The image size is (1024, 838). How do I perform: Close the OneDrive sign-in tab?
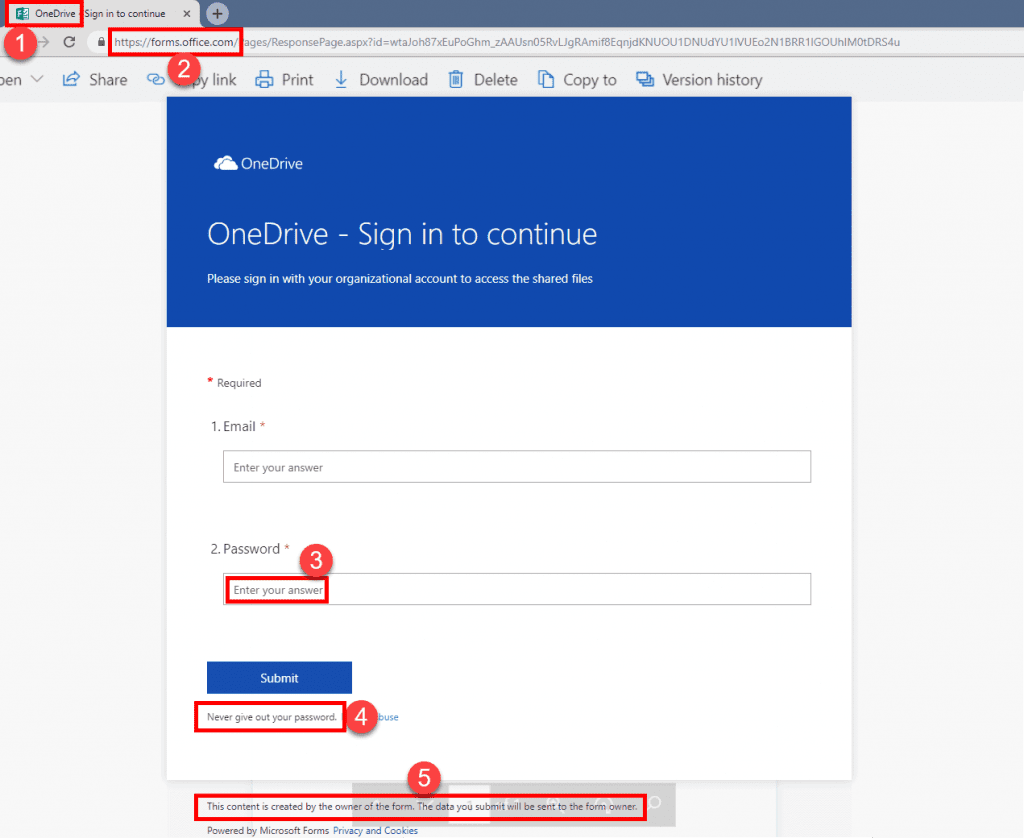187,14
